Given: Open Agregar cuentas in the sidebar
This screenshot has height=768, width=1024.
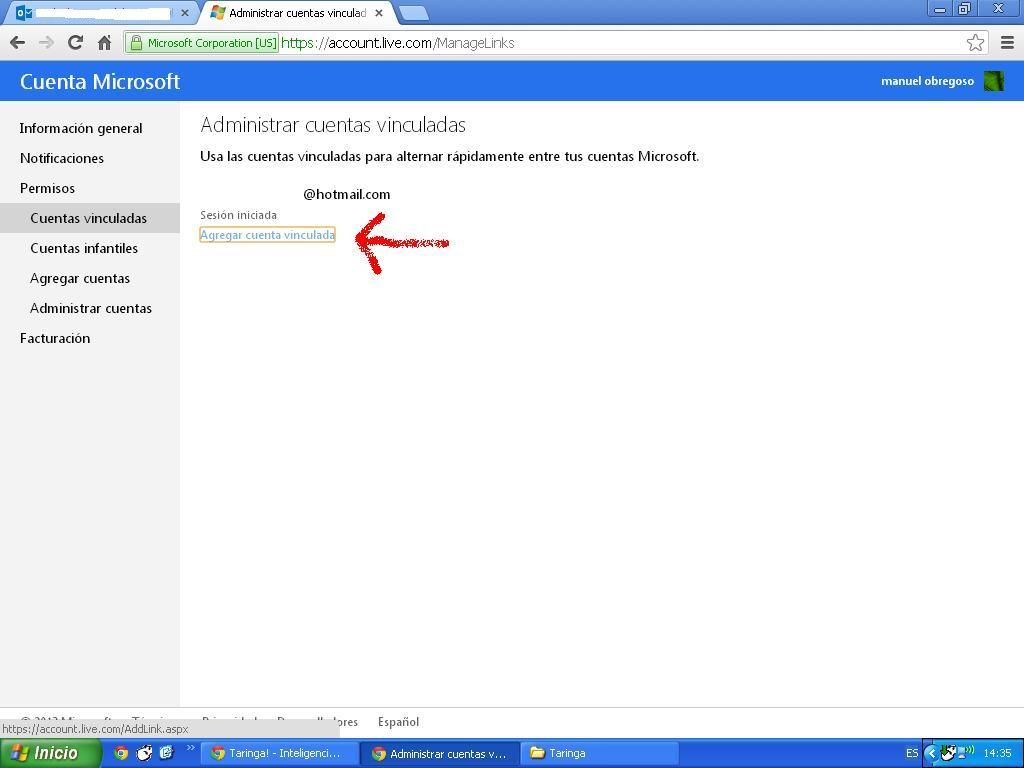Looking at the screenshot, I should point(80,278).
